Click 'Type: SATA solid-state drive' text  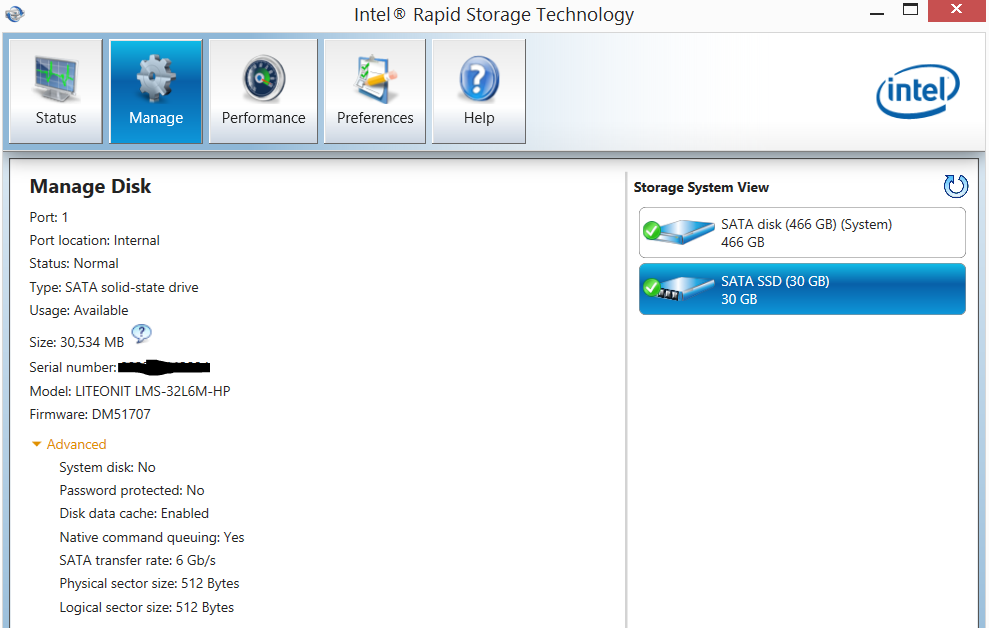pos(114,288)
